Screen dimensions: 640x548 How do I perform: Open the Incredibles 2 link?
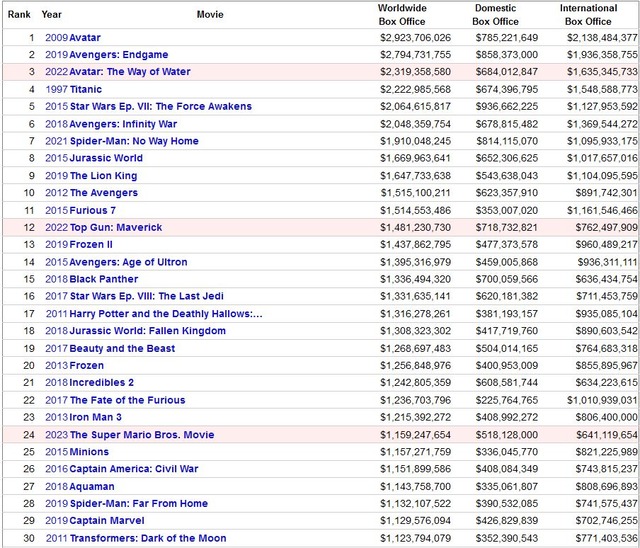coord(102,383)
